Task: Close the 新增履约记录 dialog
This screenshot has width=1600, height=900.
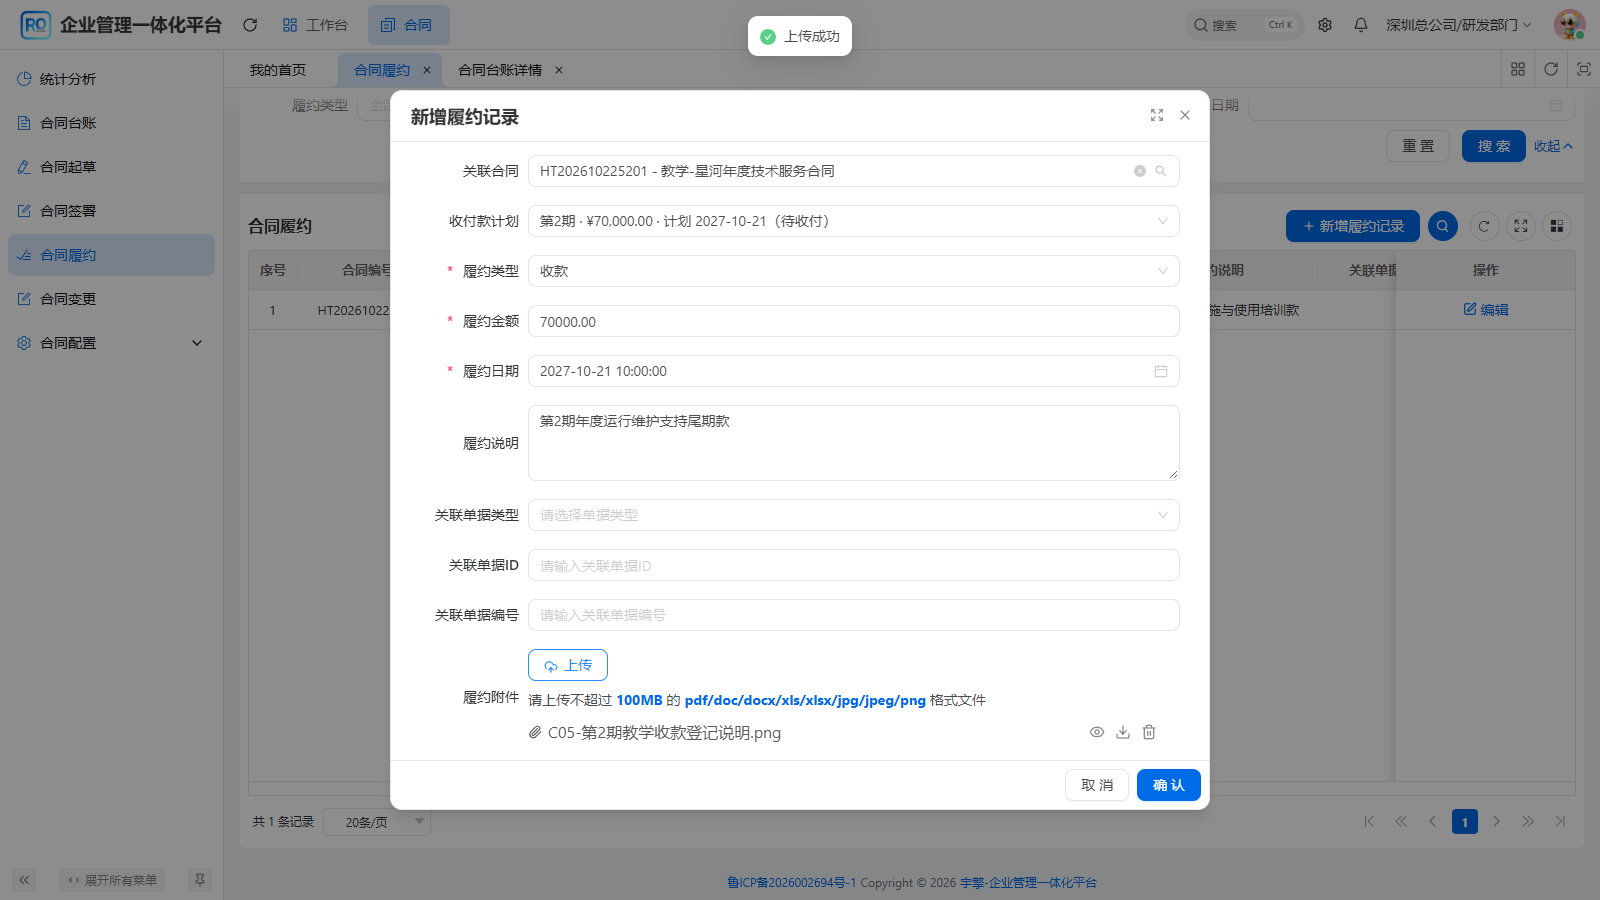Action: click(x=1185, y=115)
